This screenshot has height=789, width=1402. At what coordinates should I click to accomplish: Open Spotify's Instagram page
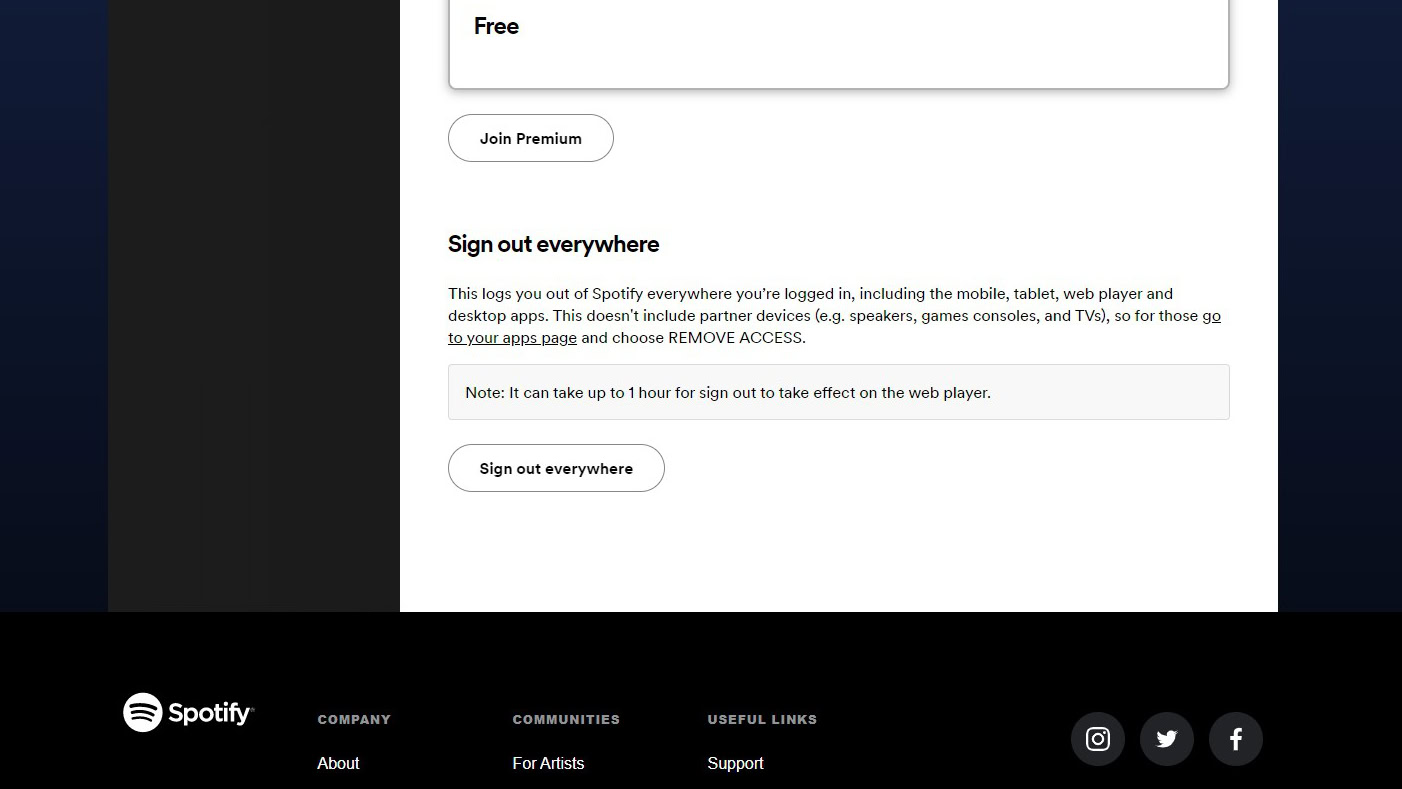(x=1098, y=739)
